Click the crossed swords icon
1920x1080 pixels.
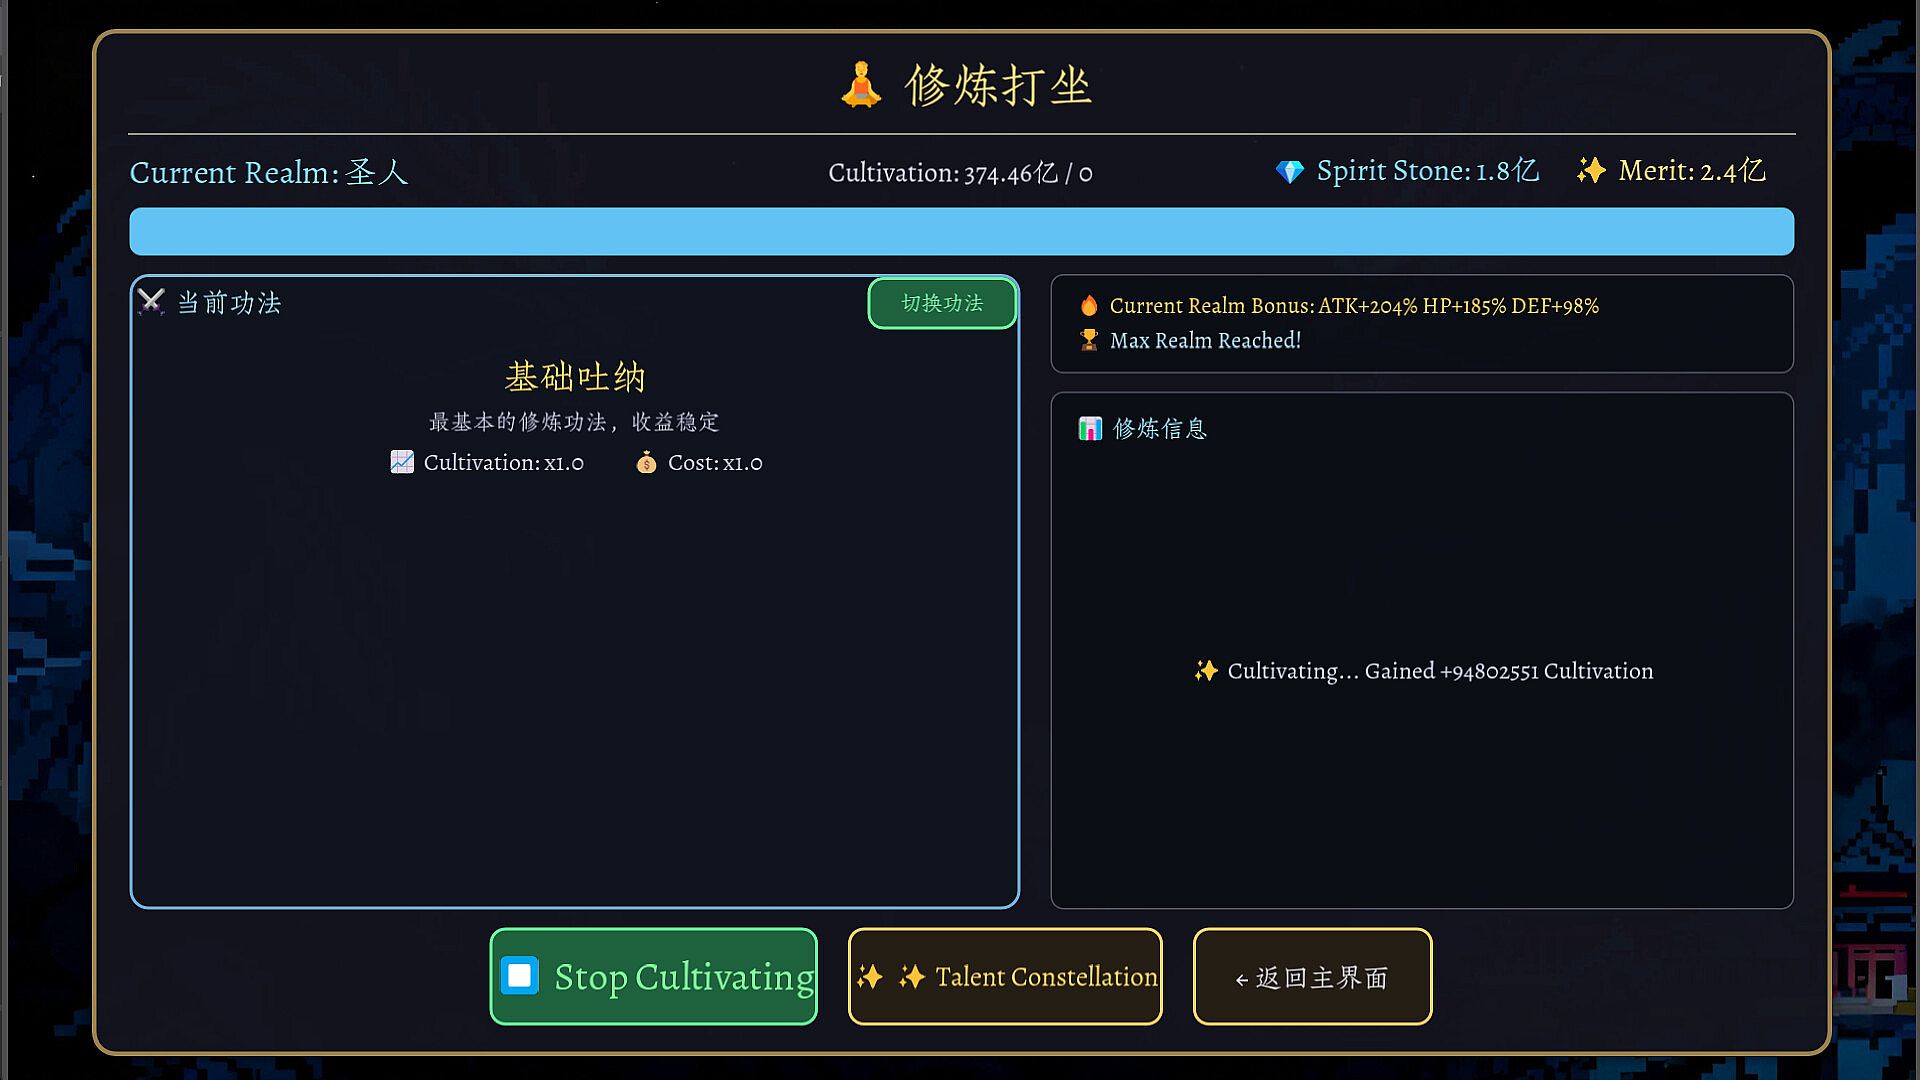click(151, 302)
